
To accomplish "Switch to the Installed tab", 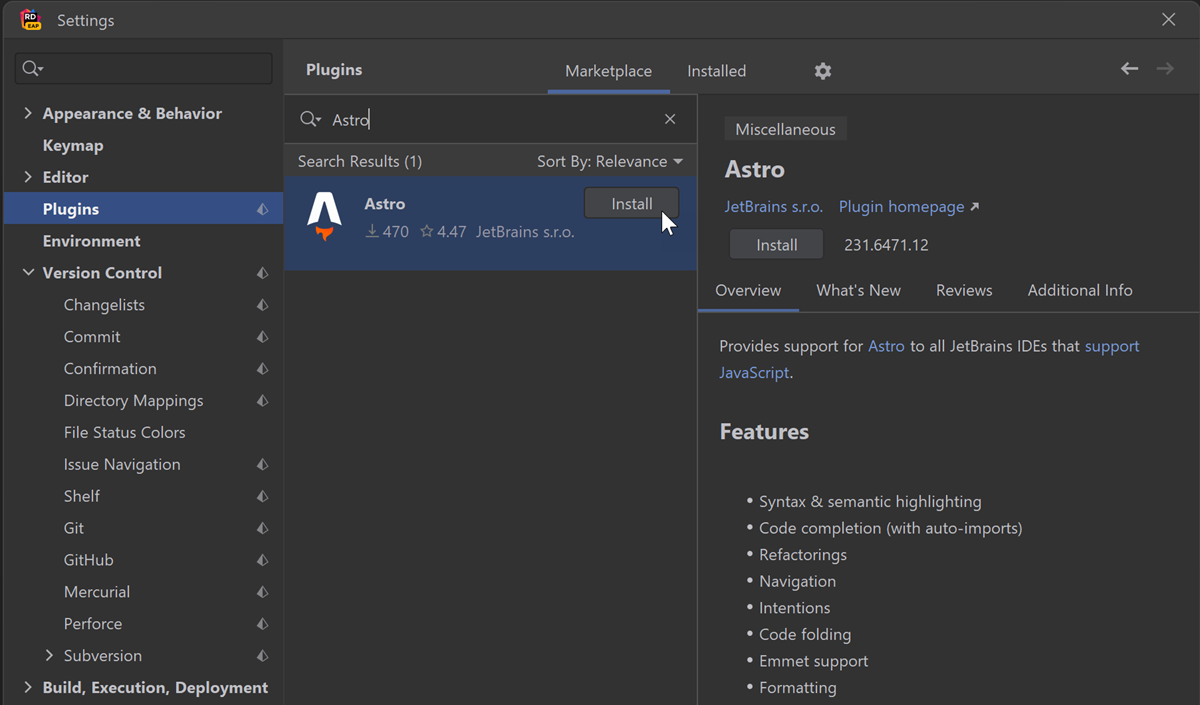I will coord(716,71).
